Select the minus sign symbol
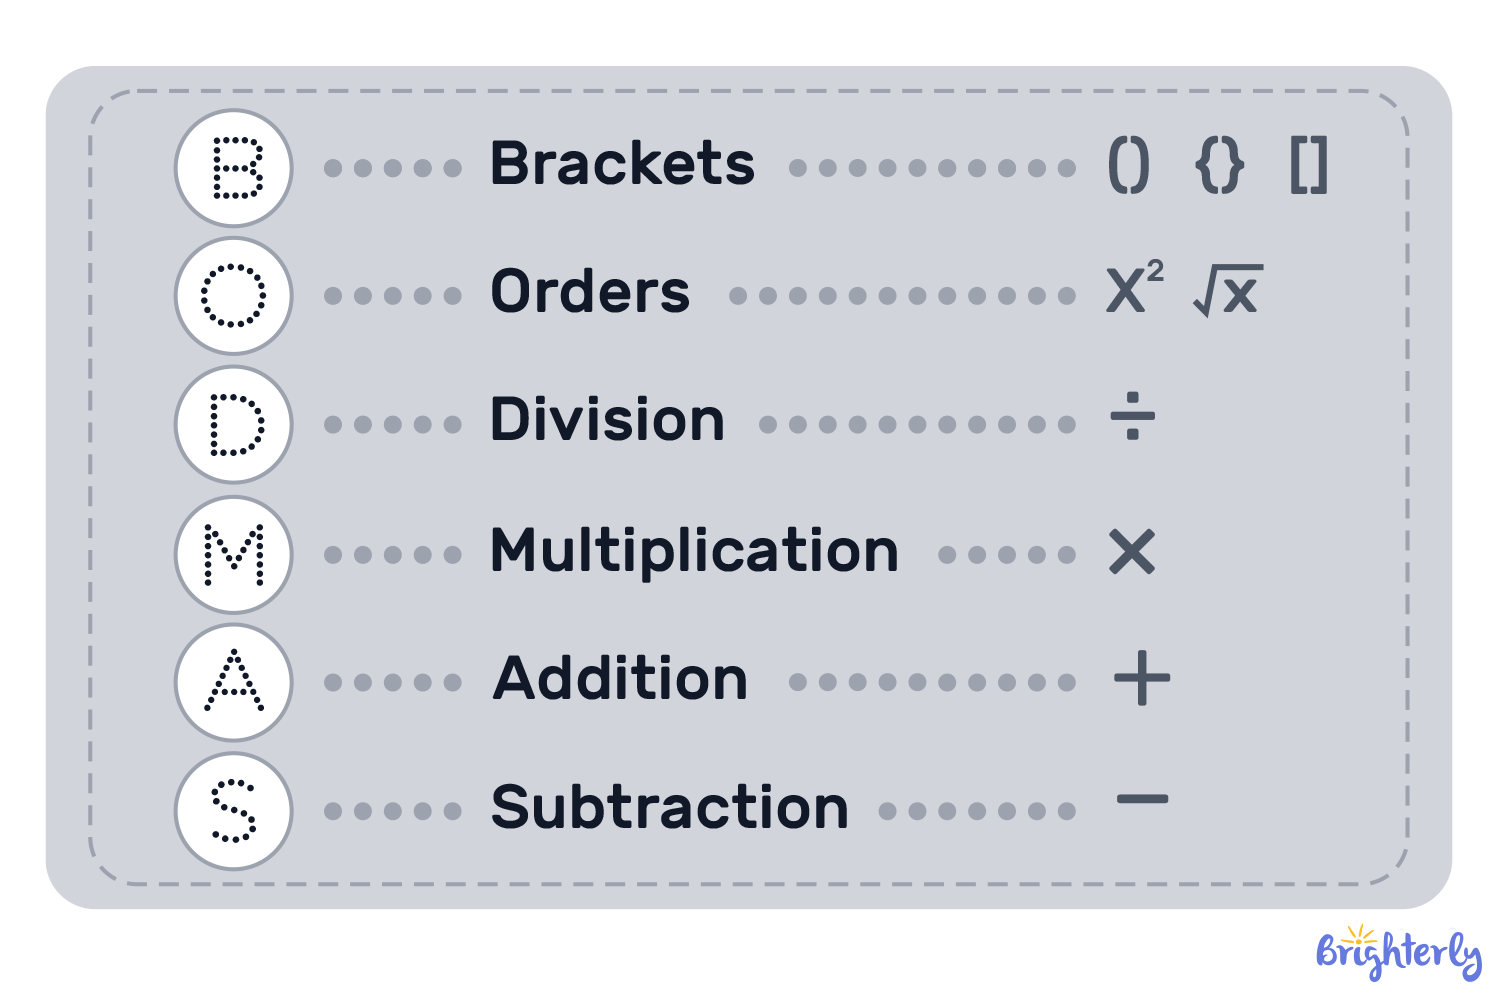This screenshot has width=1500, height=1000. (x=1142, y=799)
